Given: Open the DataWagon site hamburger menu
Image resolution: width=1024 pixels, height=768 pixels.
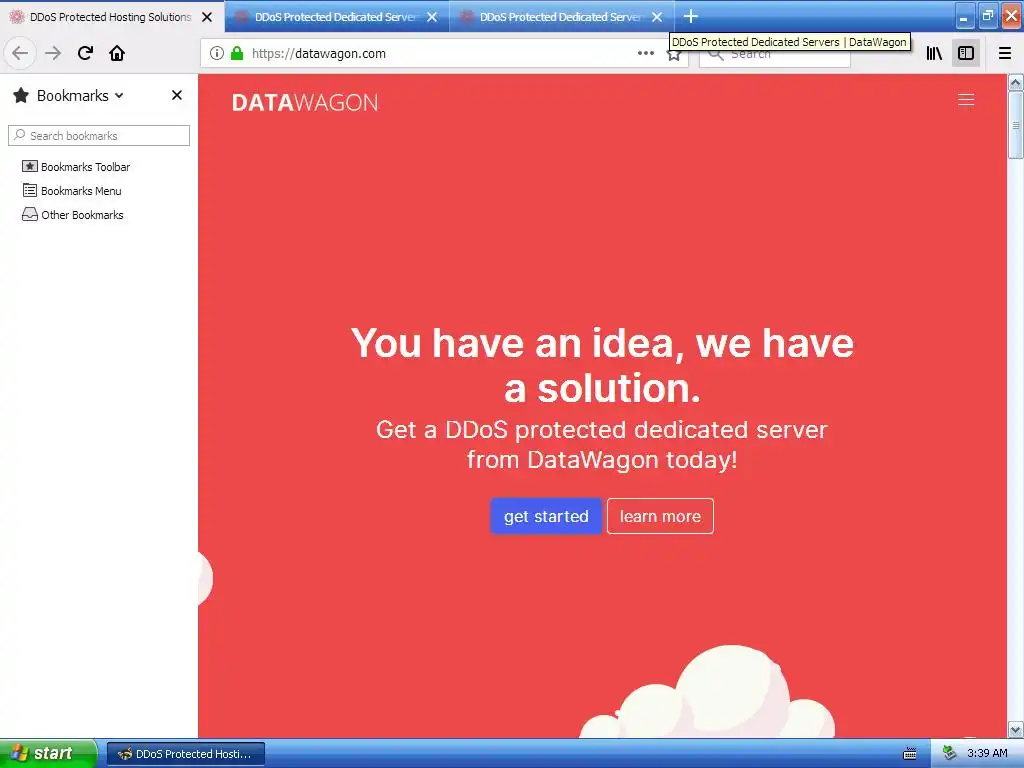Looking at the screenshot, I should point(966,99).
